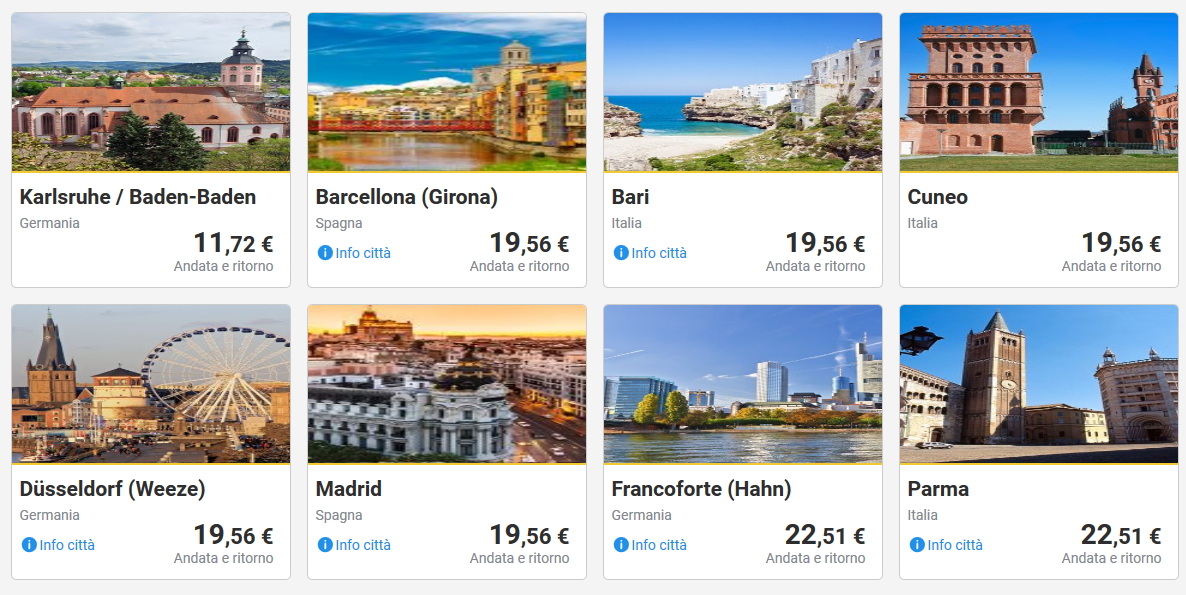Viewport: 1186px width, 595px height.
Task: Click the info icon on the Parma card
Action: 916,545
